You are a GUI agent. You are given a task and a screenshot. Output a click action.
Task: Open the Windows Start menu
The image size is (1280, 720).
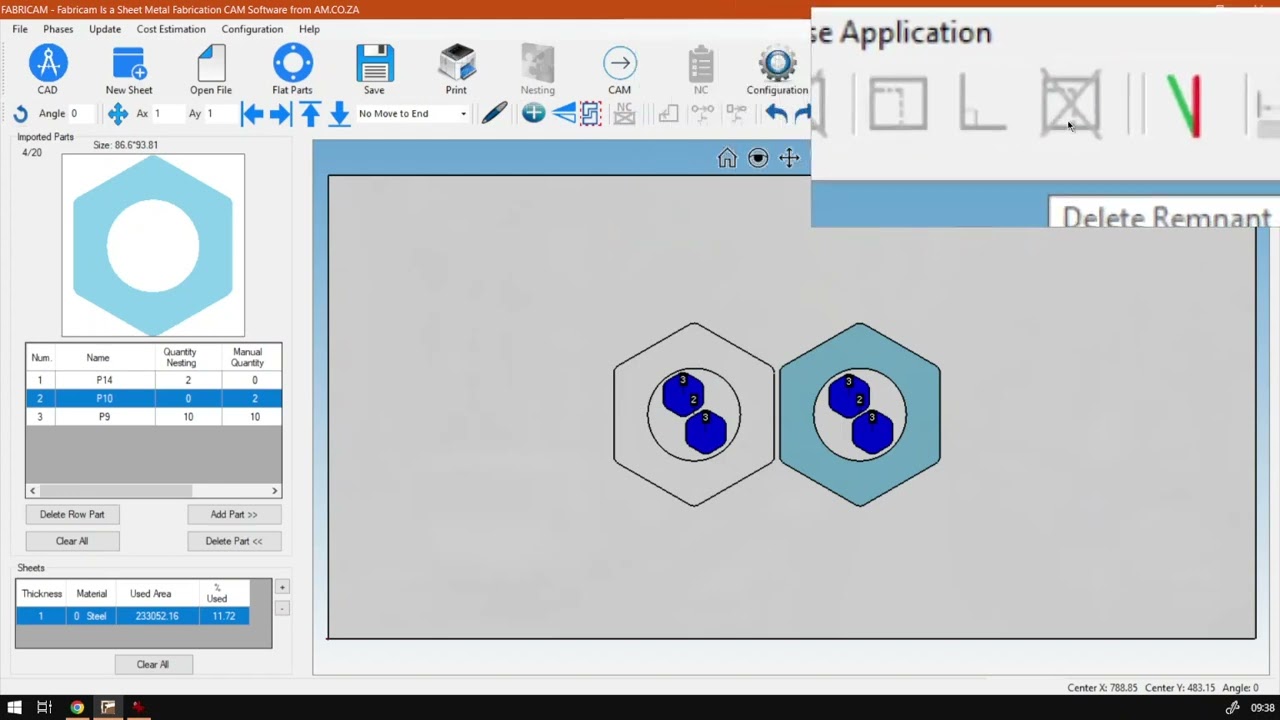(14, 708)
